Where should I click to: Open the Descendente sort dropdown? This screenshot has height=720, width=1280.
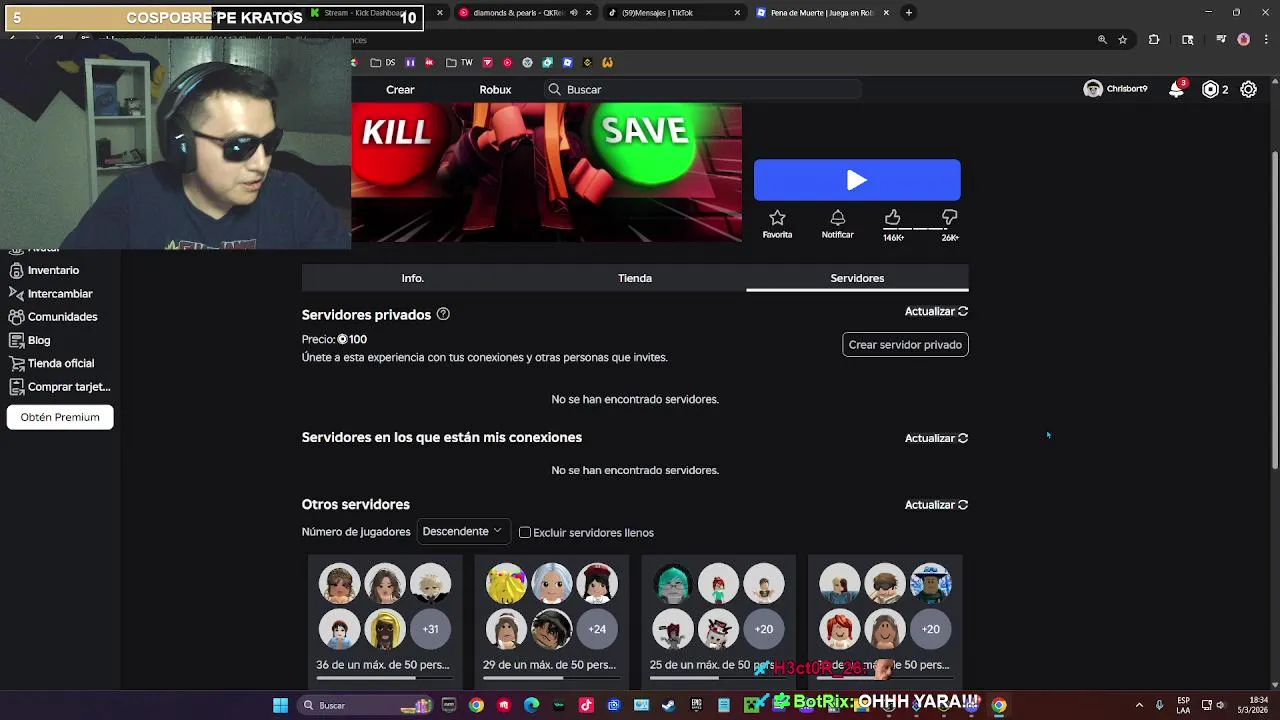pos(462,531)
